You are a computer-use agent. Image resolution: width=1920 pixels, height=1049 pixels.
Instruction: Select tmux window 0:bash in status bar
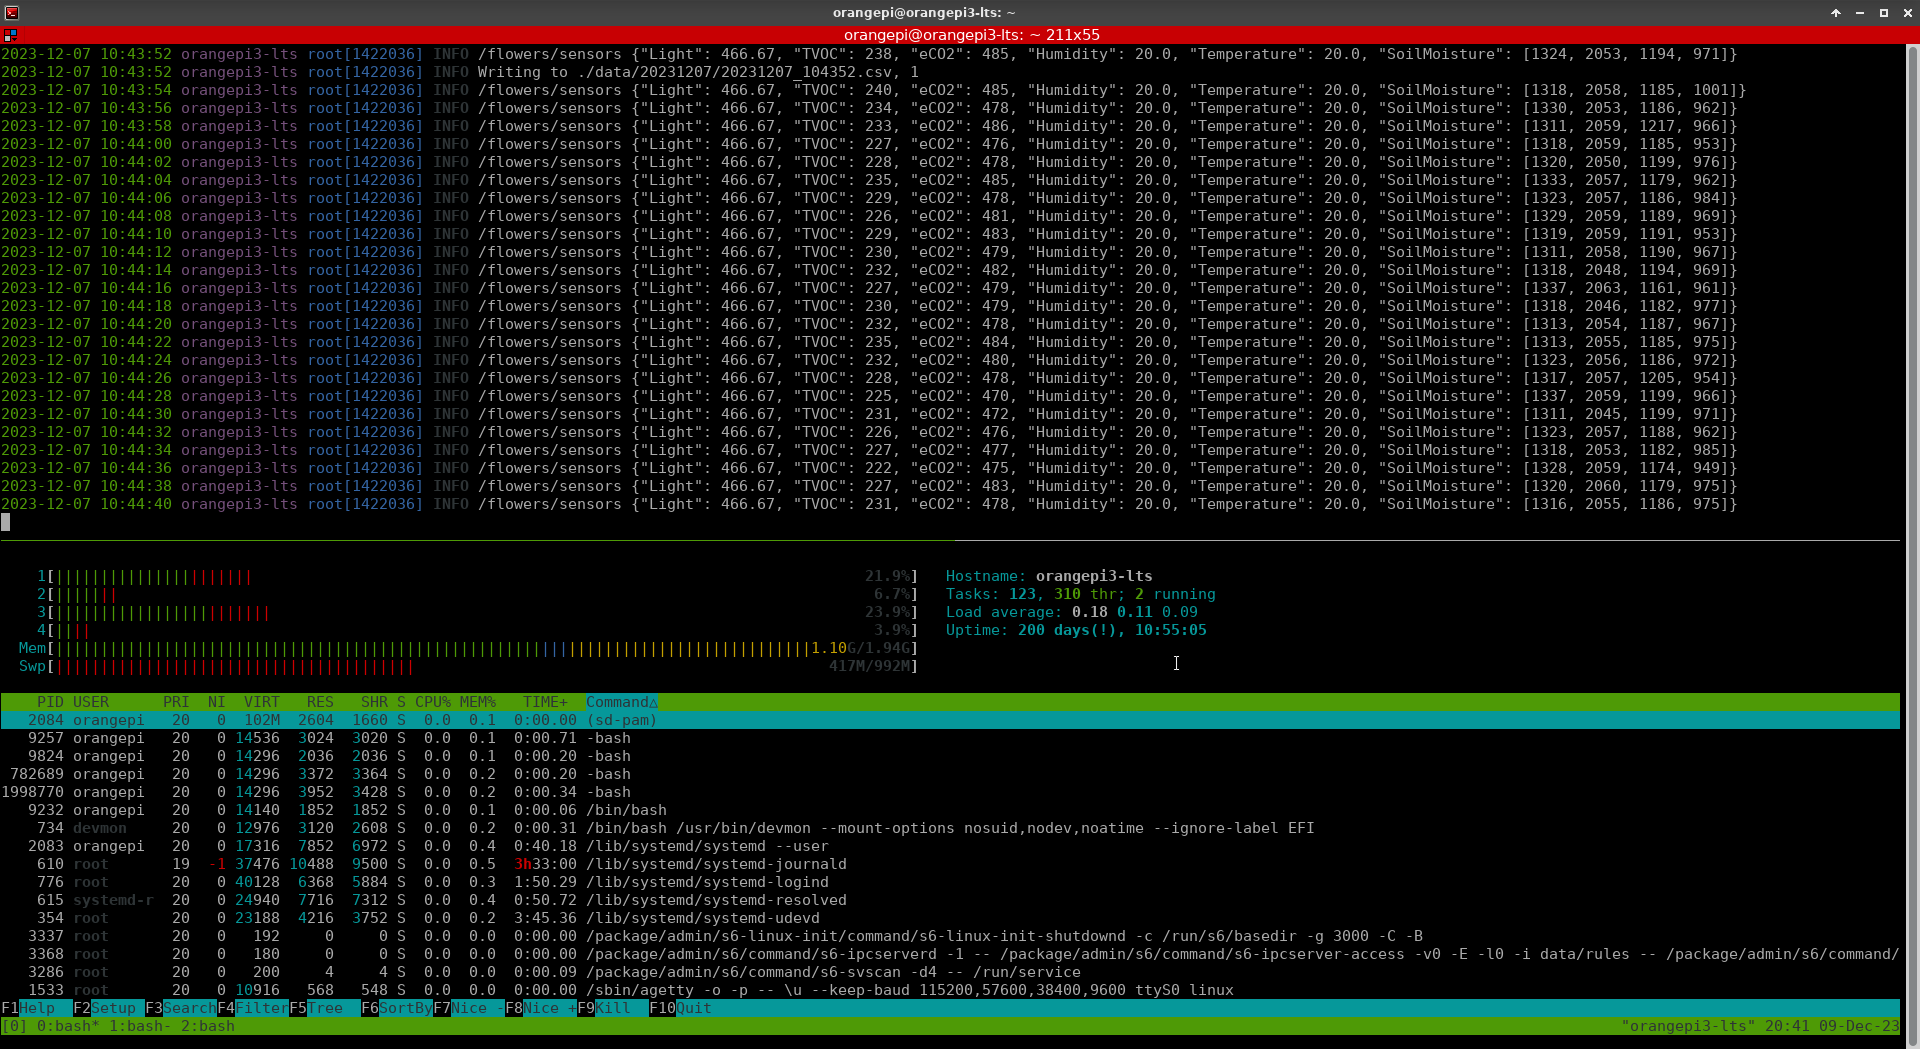point(68,1026)
